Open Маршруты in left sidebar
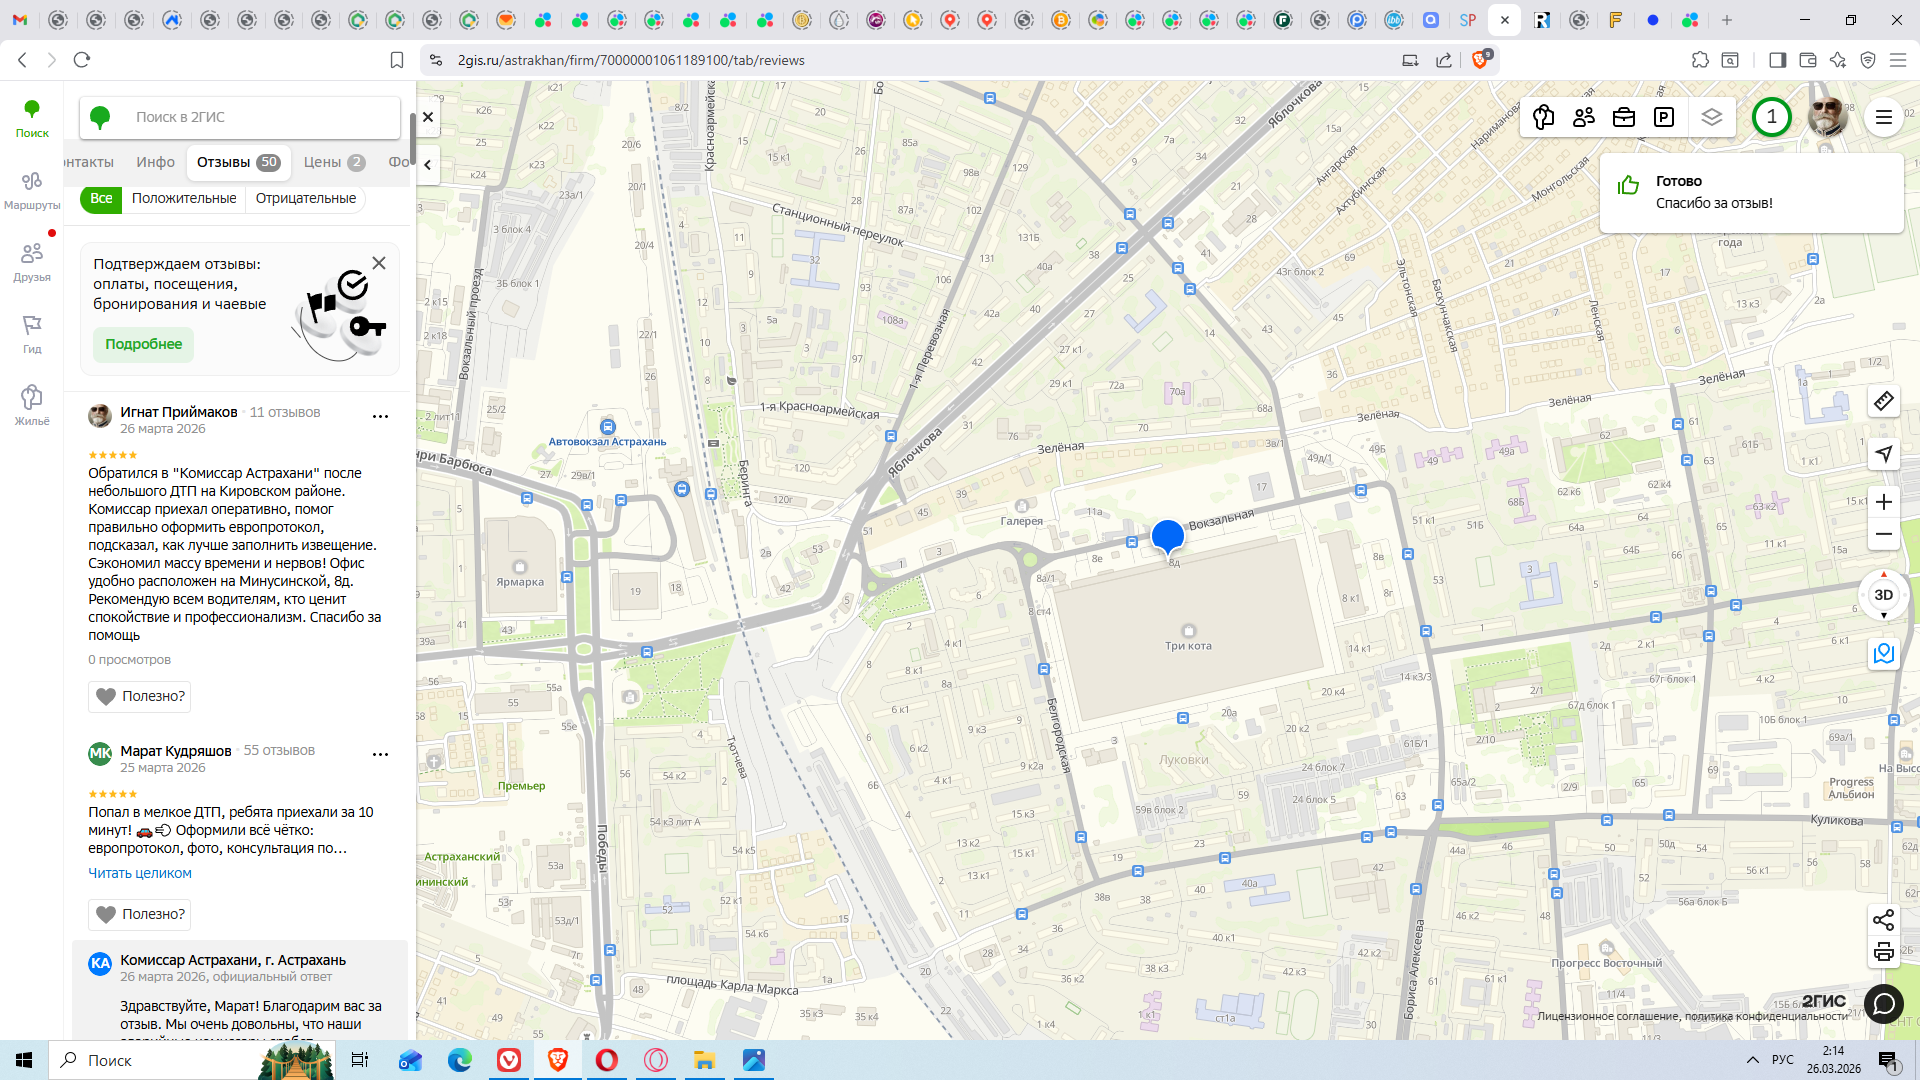 (32, 189)
